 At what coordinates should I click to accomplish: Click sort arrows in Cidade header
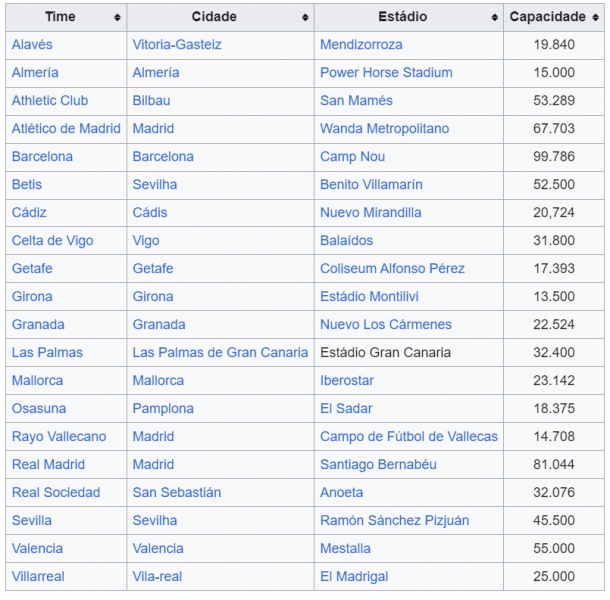click(x=305, y=18)
